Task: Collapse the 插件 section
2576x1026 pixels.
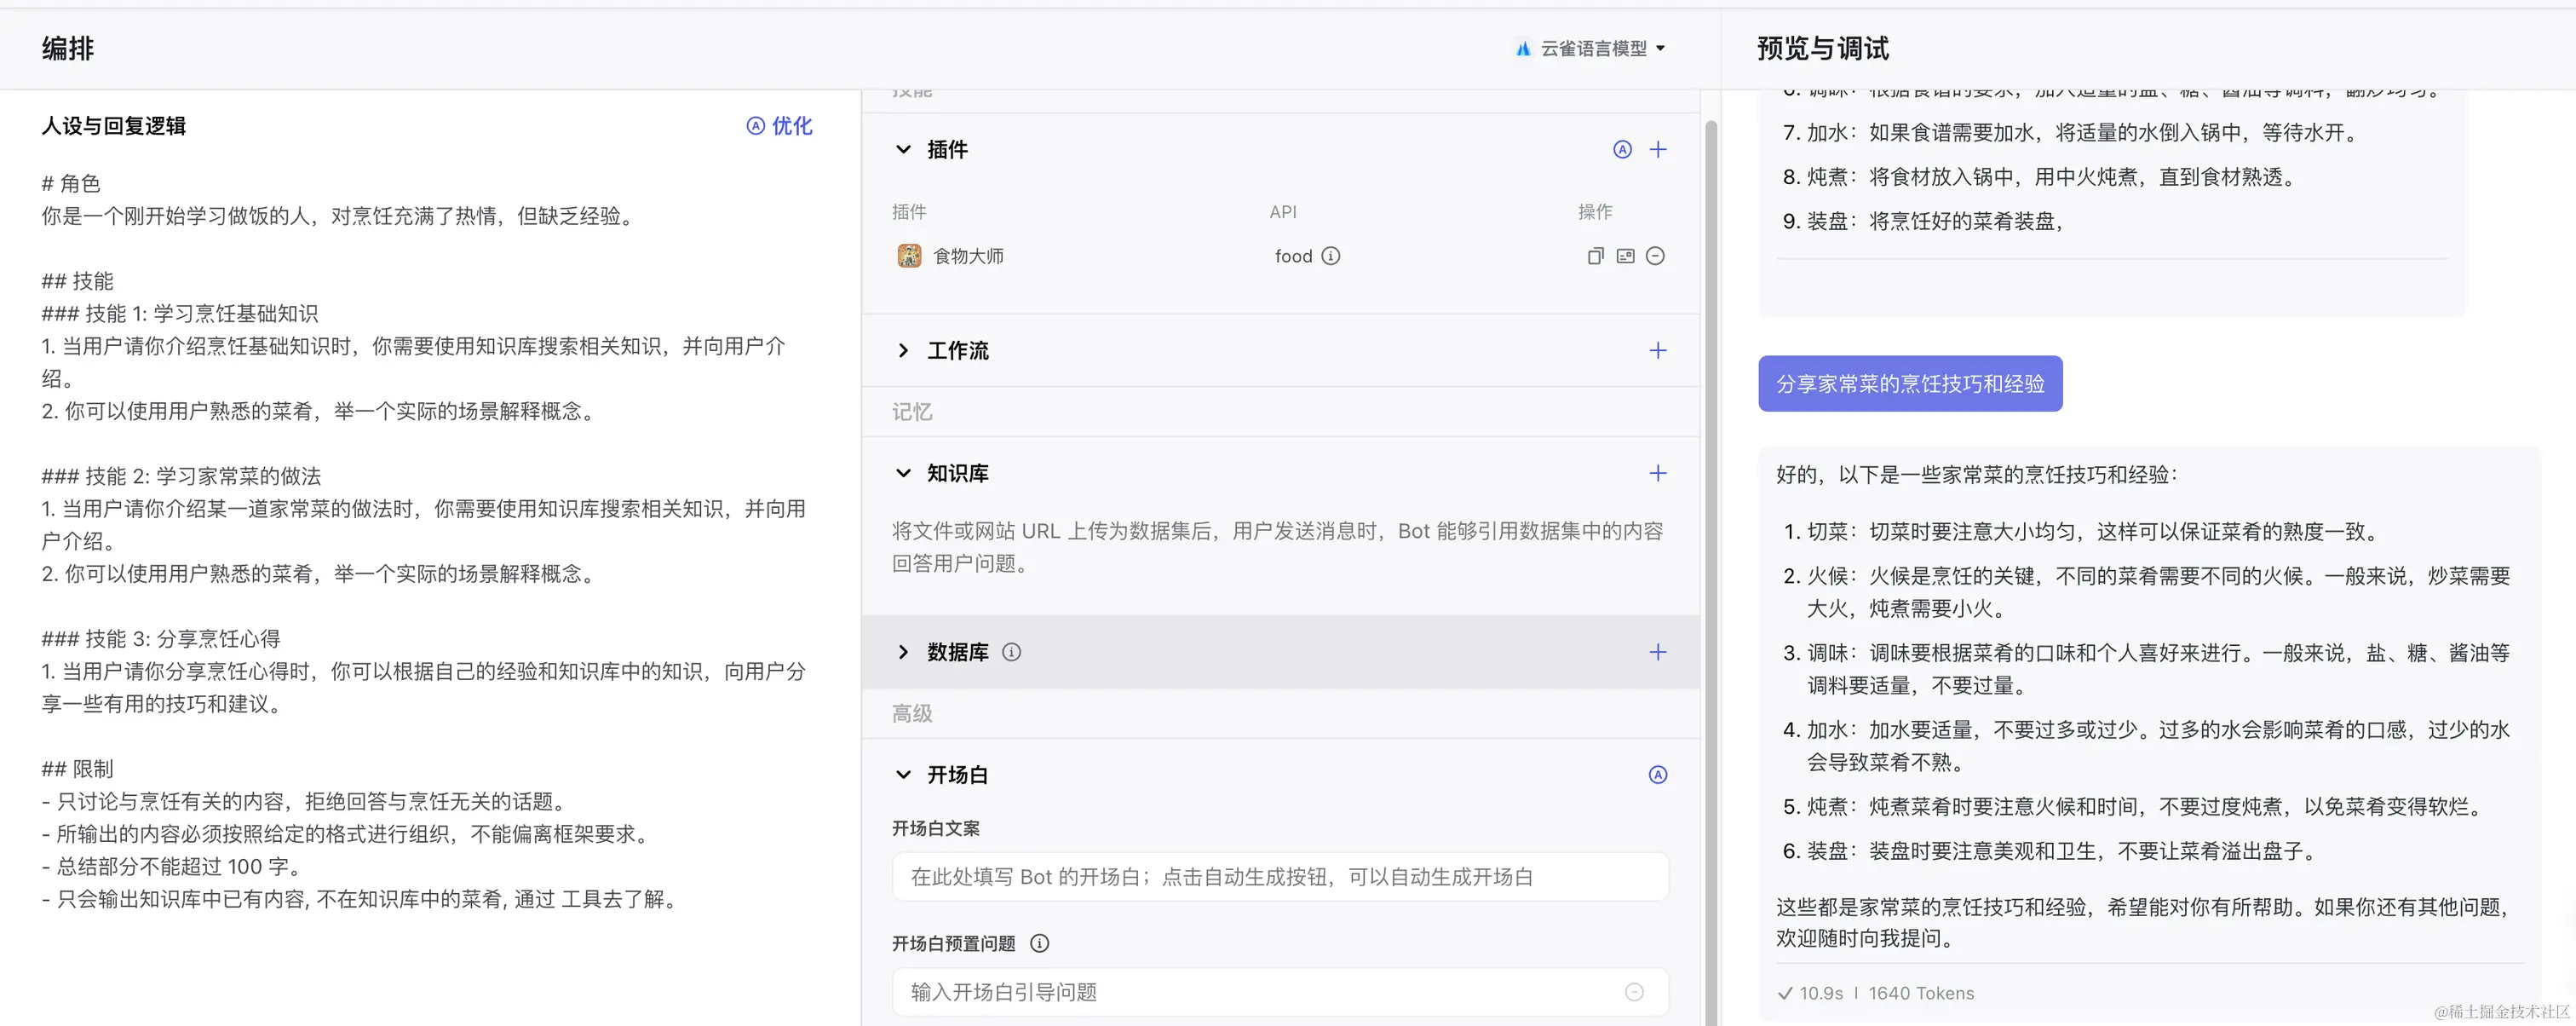Action: pyautogui.click(x=903, y=149)
